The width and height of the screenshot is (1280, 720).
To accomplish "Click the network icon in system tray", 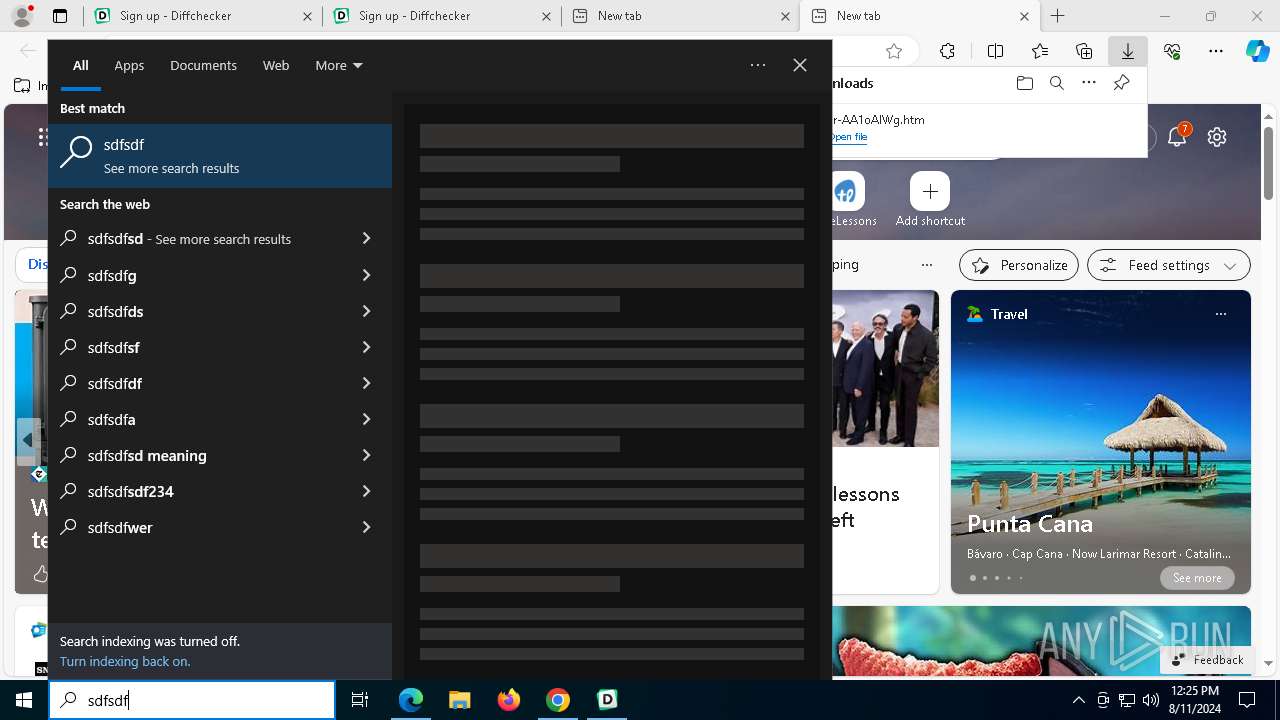I will [x=1126, y=700].
